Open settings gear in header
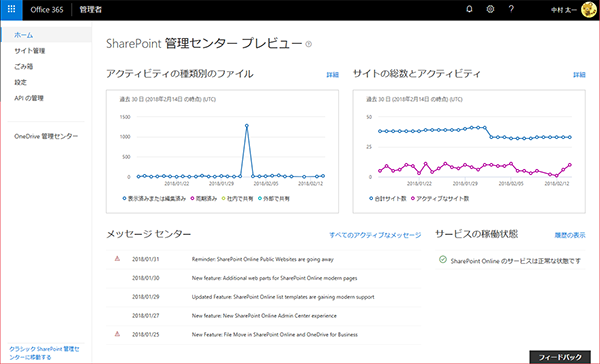The image size is (600, 364). [x=490, y=9]
